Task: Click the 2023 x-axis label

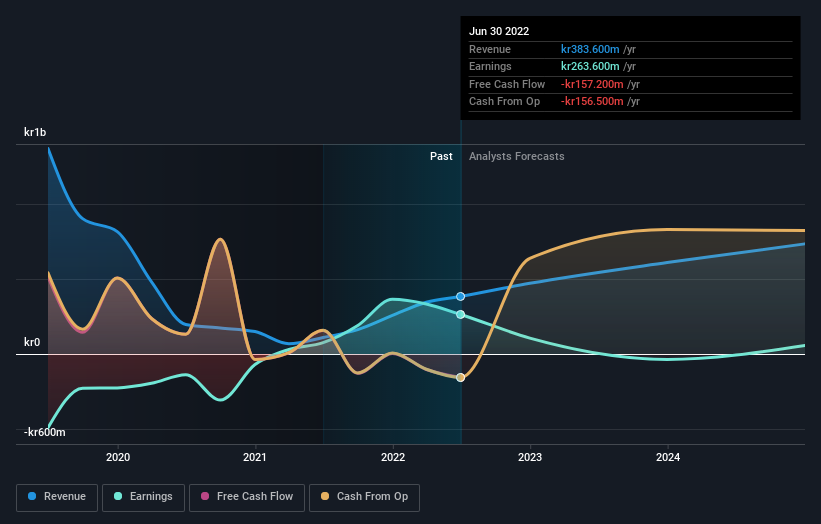Action: pos(530,457)
